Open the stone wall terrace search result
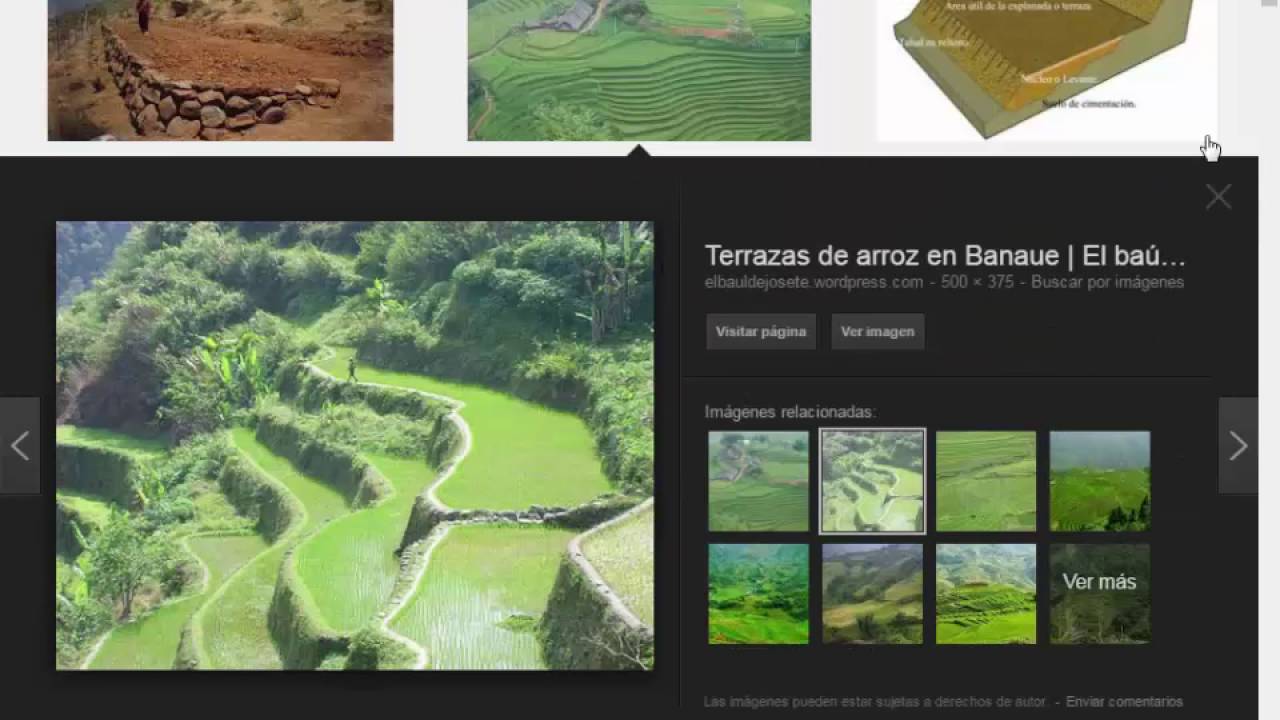This screenshot has height=720, width=1280. (220, 70)
